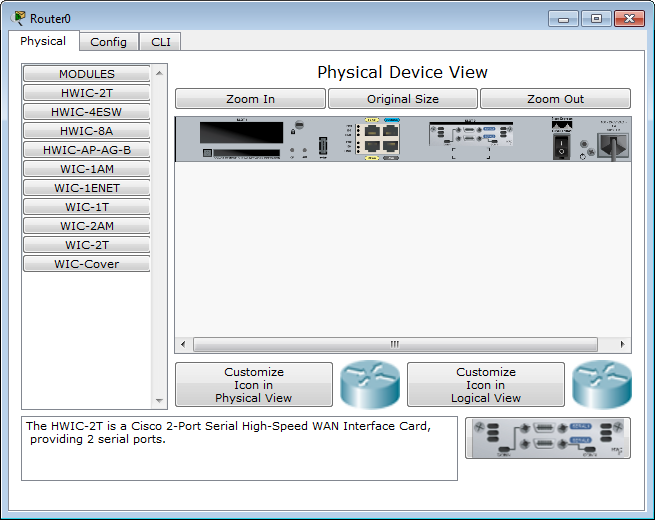Click the HWIC-2T description text box
Screen dimensions: 655x520
pos(239,448)
